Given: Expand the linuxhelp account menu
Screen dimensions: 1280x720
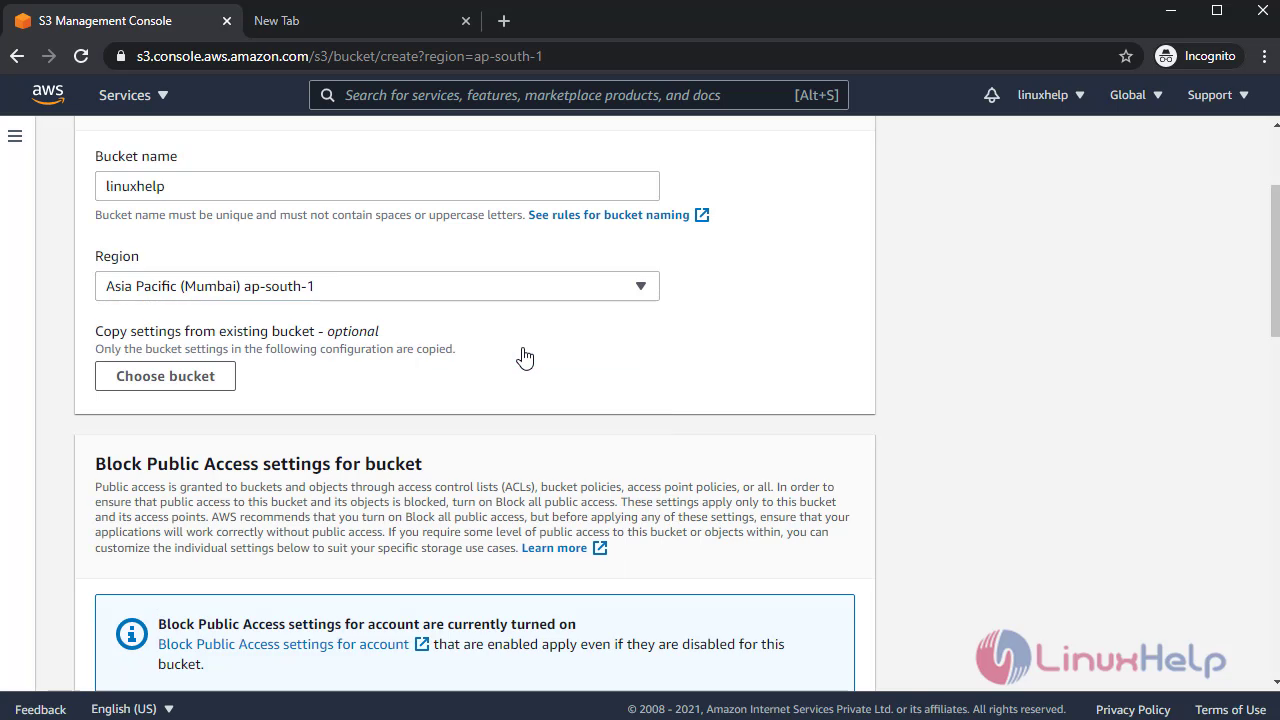Looking at the screenshot, I should (1051, 95).
